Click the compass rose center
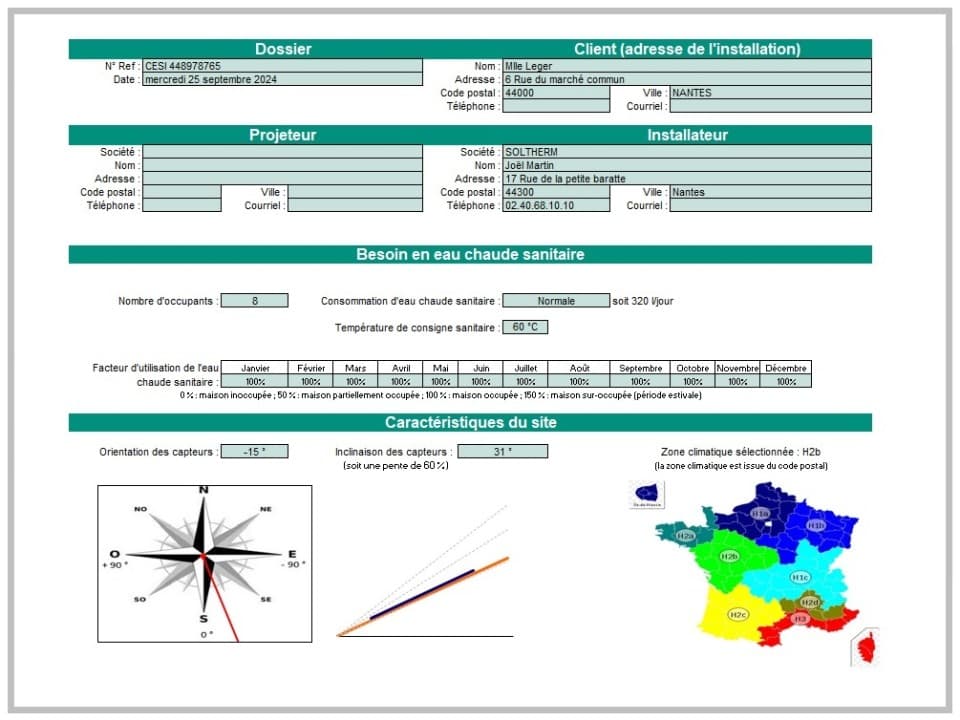Screen dimensions: 960x720 [x=204, y=553]
